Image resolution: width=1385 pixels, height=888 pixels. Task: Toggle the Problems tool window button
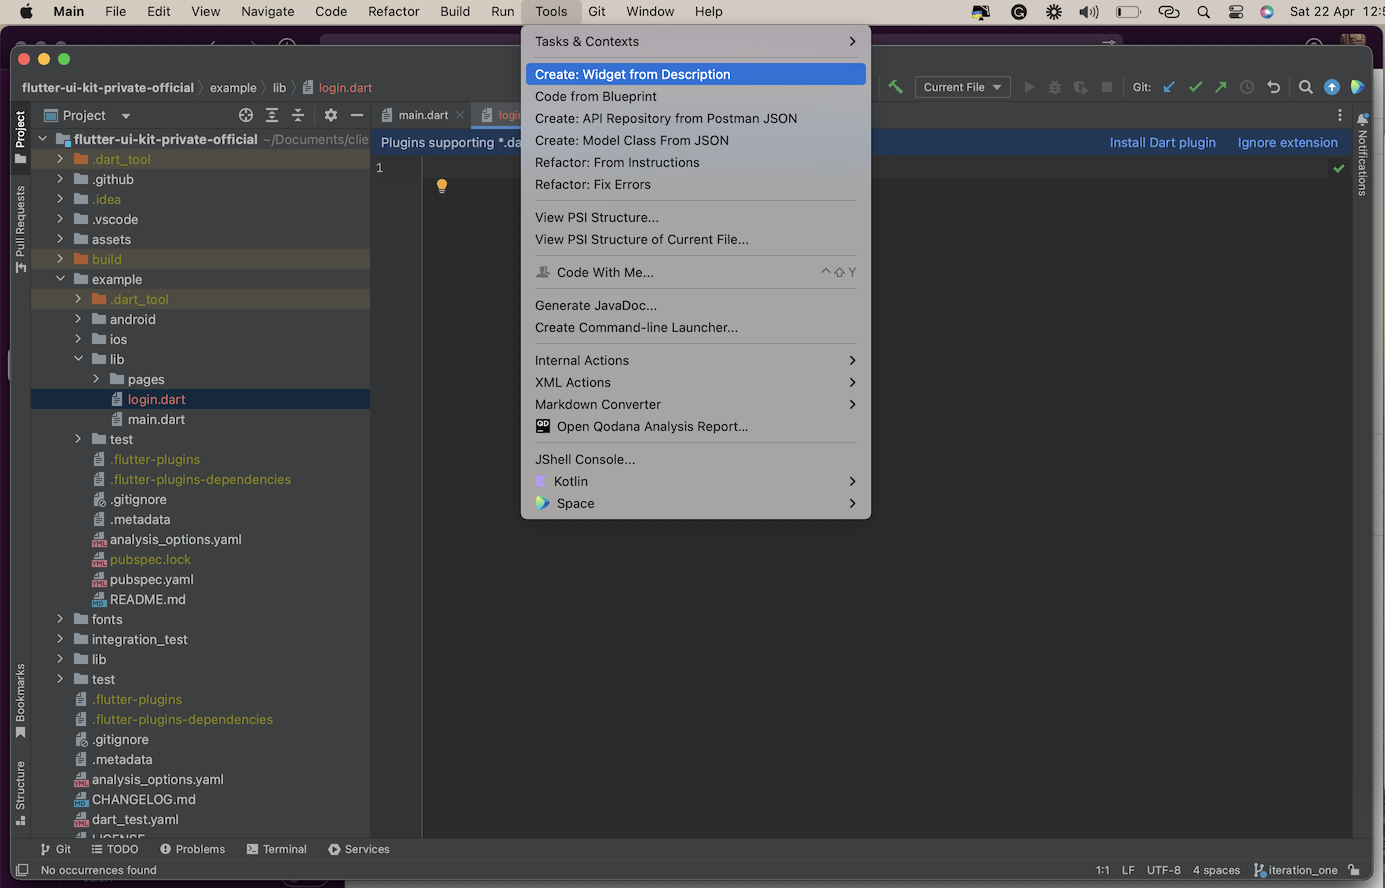(193, 849)
